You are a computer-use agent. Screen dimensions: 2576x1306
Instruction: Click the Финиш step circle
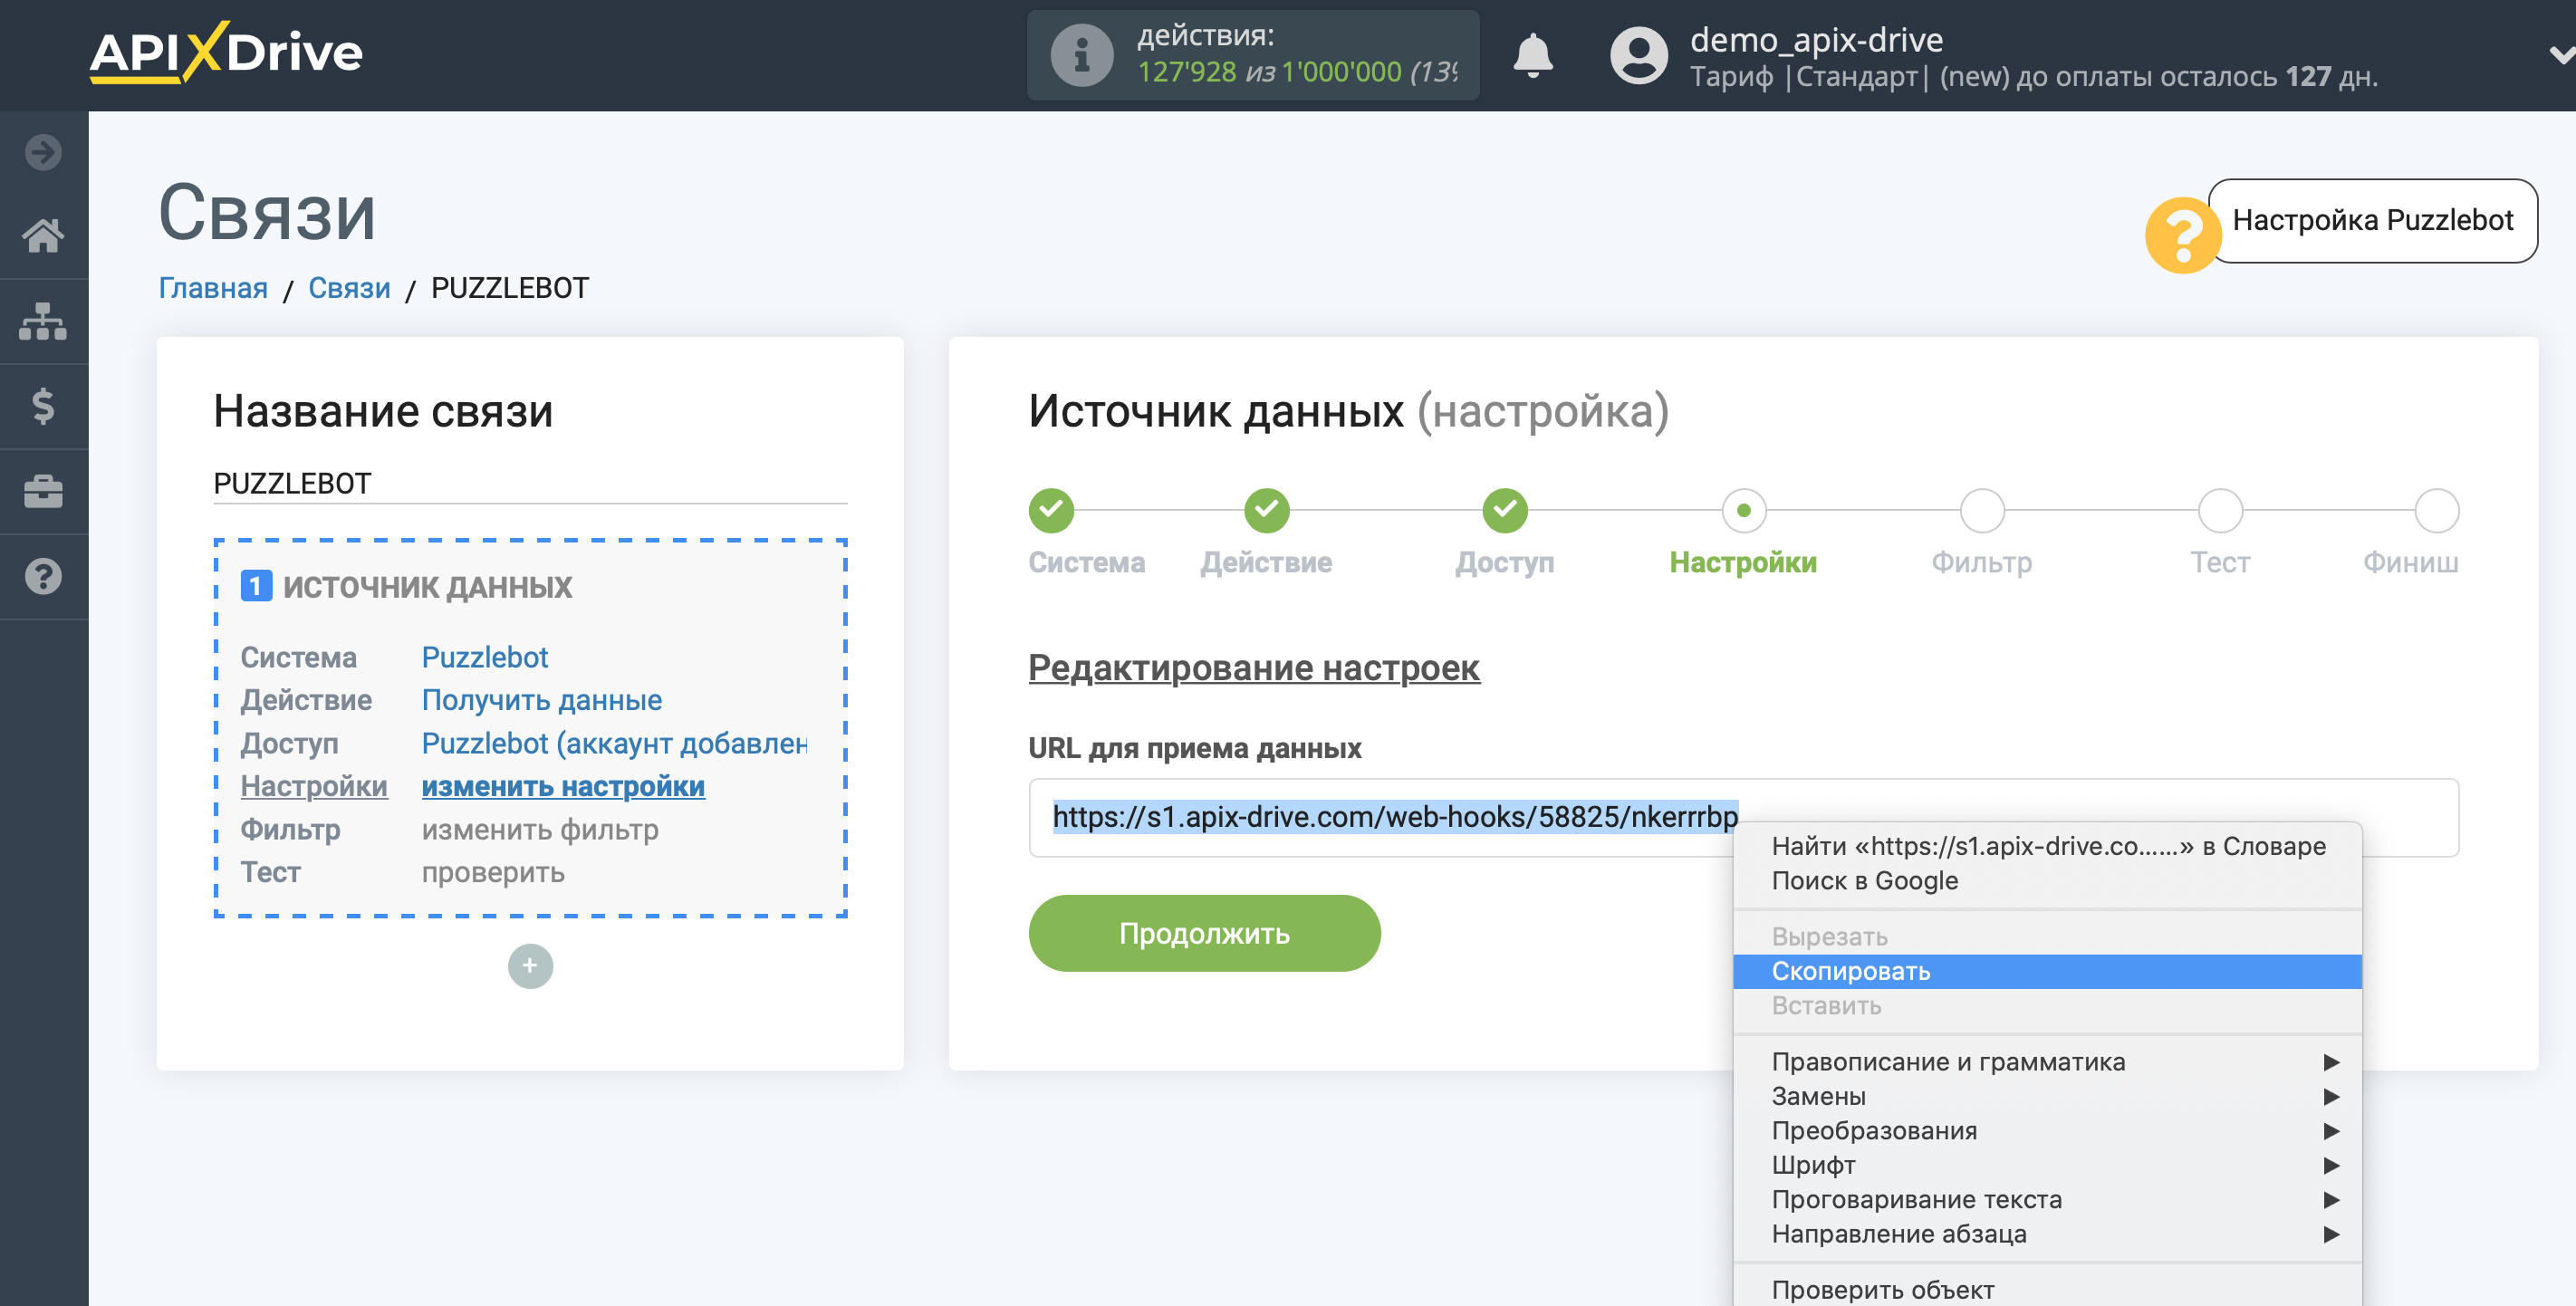(x=2436, y=510)
